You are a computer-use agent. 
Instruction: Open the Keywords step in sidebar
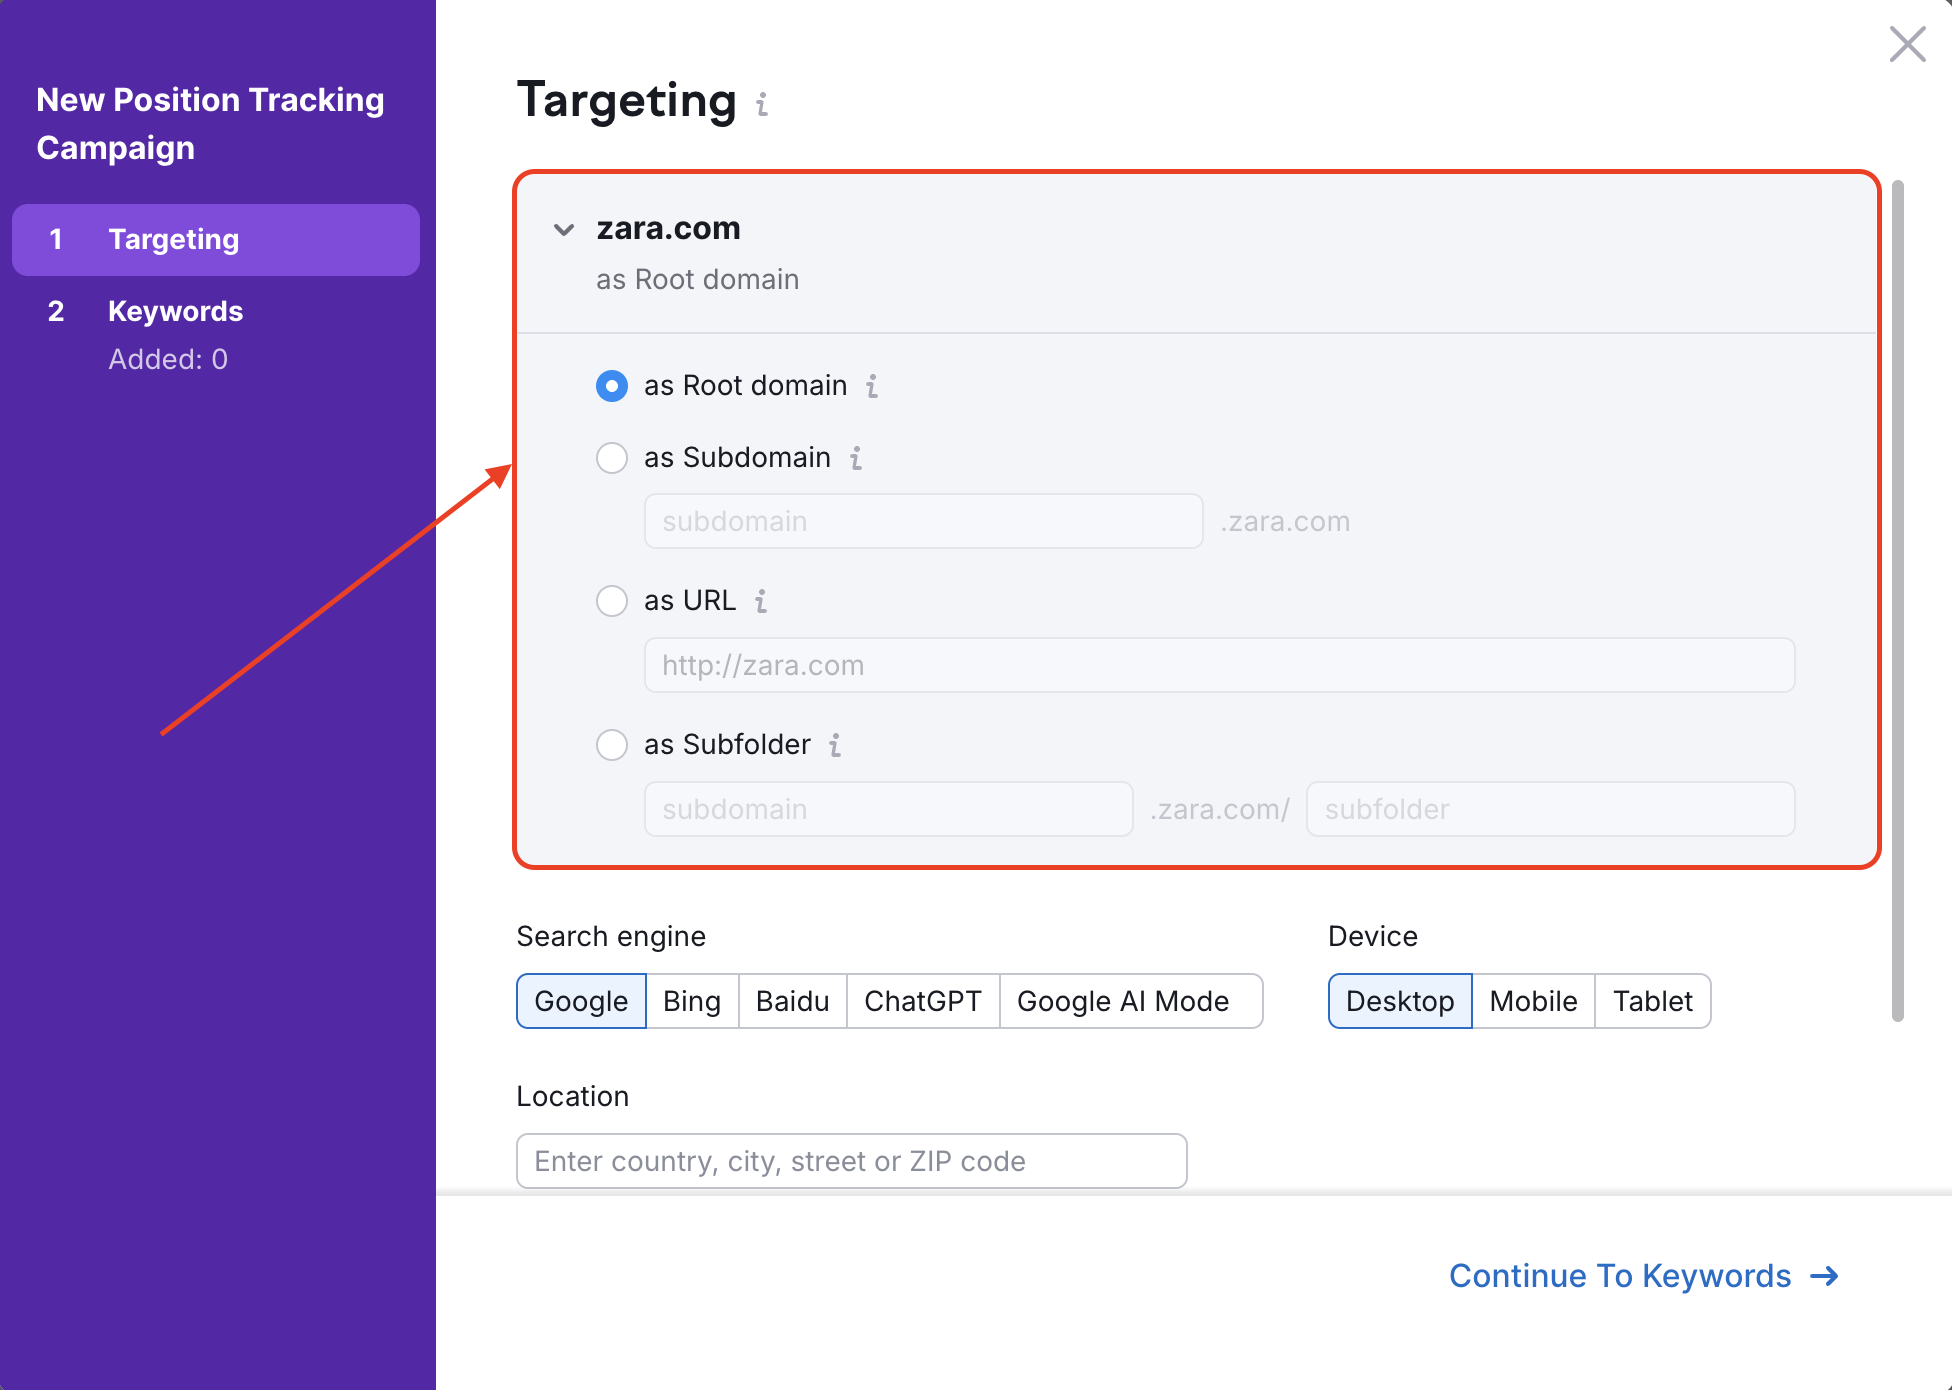coord(175,311)
